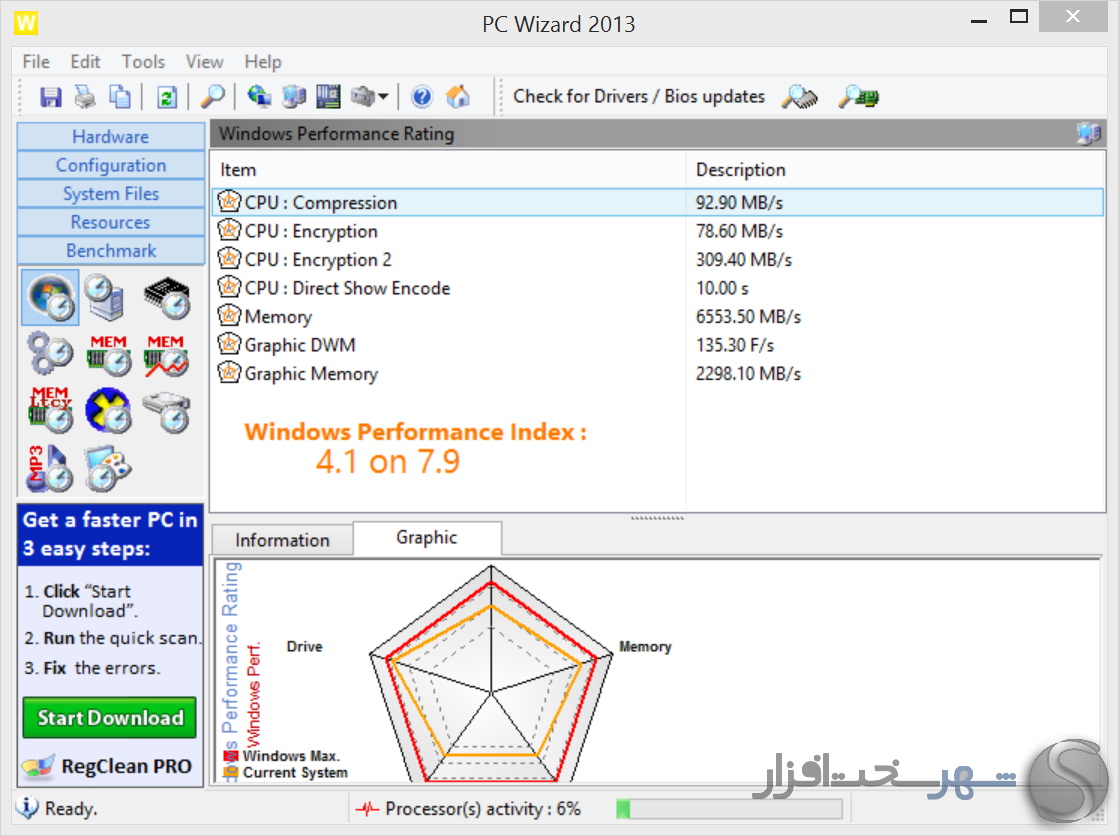The image size is (1119, 836).
Task: Click the Description column header
Action: coord(895,170)
